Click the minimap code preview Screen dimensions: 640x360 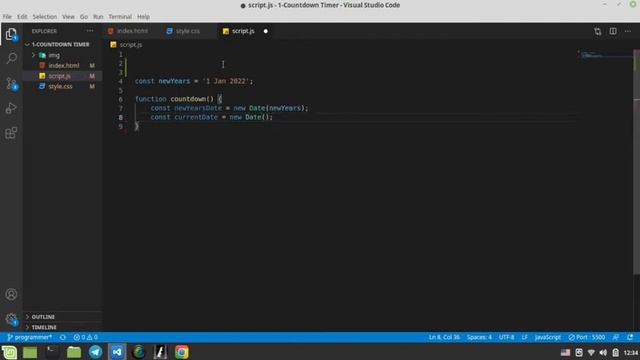click(x=593, y=55)
